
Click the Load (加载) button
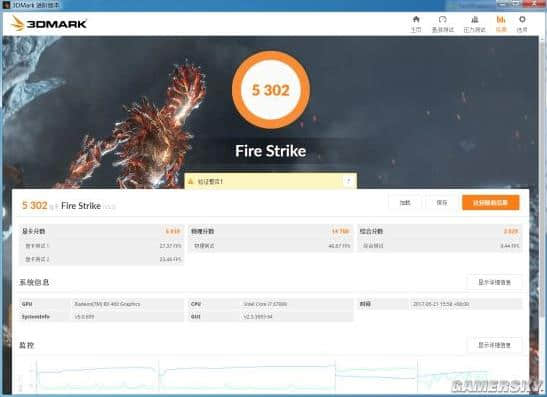405,203
